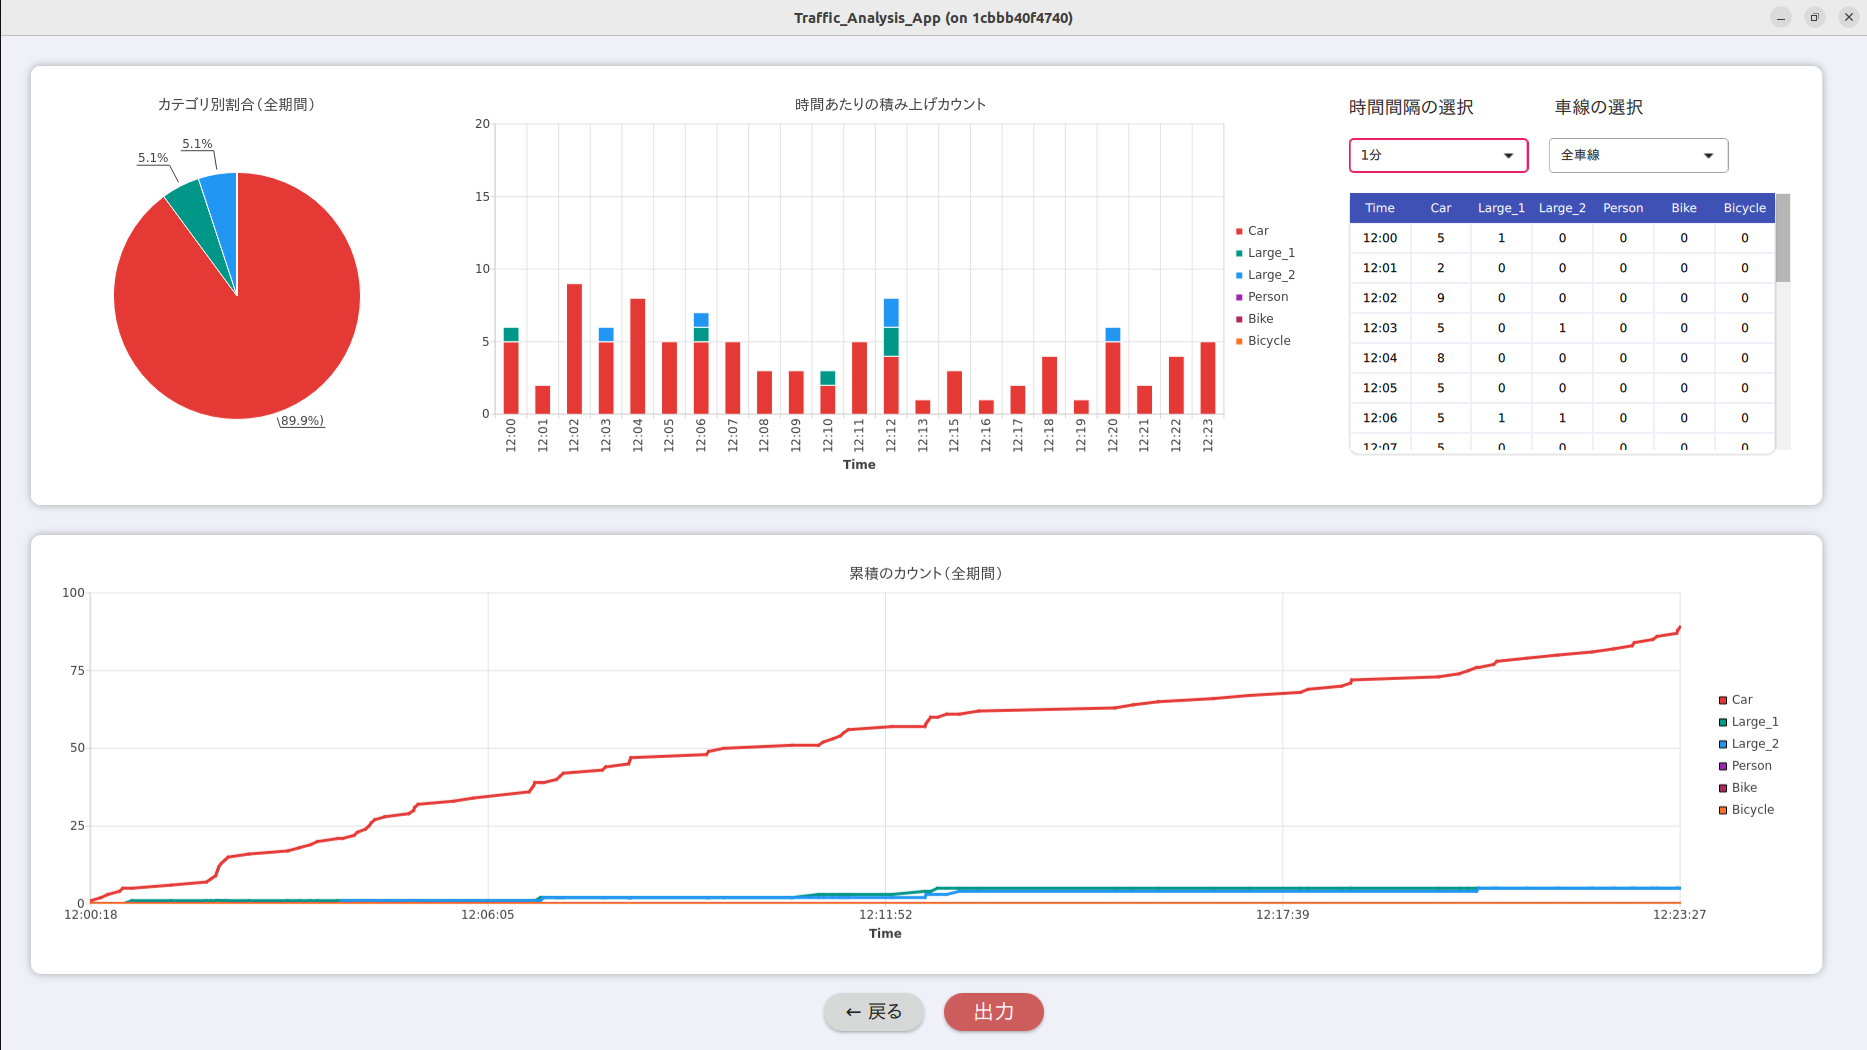
Task: Click Car legend marker in cumulative chart
Action: point(1723,700)
